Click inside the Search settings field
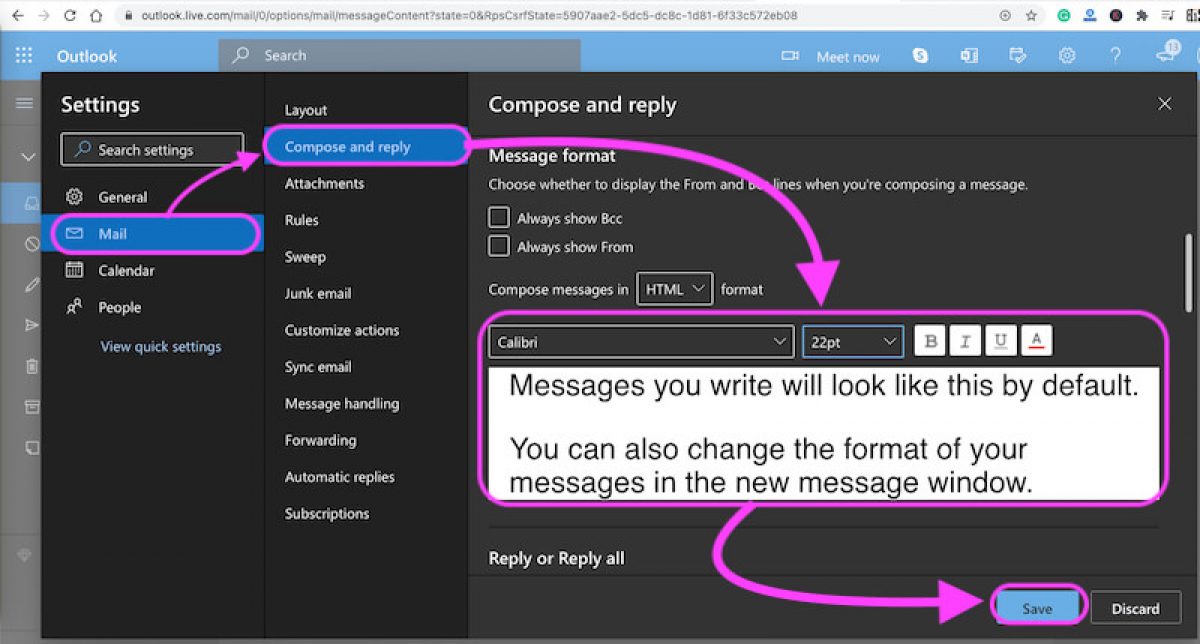This screenshot has width=1200, height=644. [151, 149]
